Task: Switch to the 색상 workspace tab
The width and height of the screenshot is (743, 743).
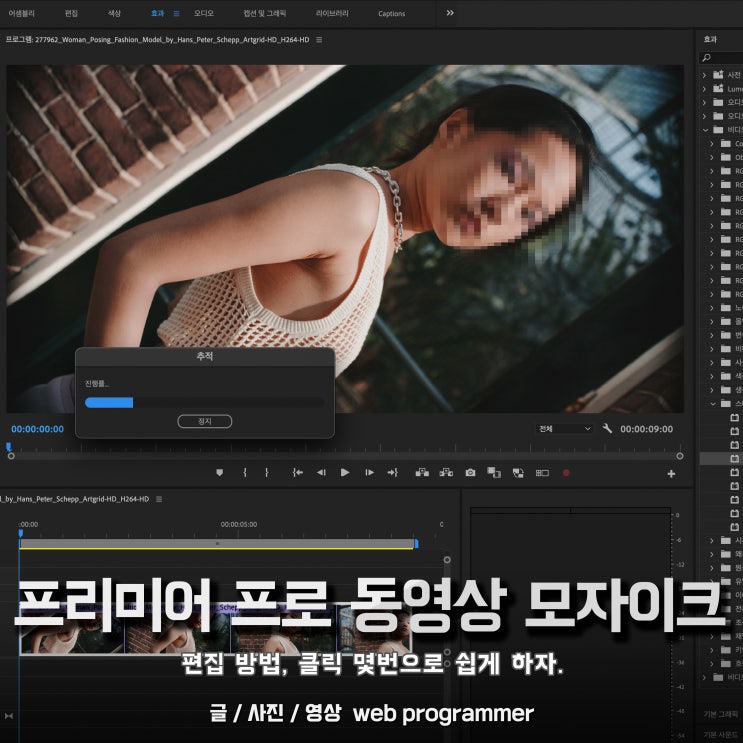Action: pos(114,13)
